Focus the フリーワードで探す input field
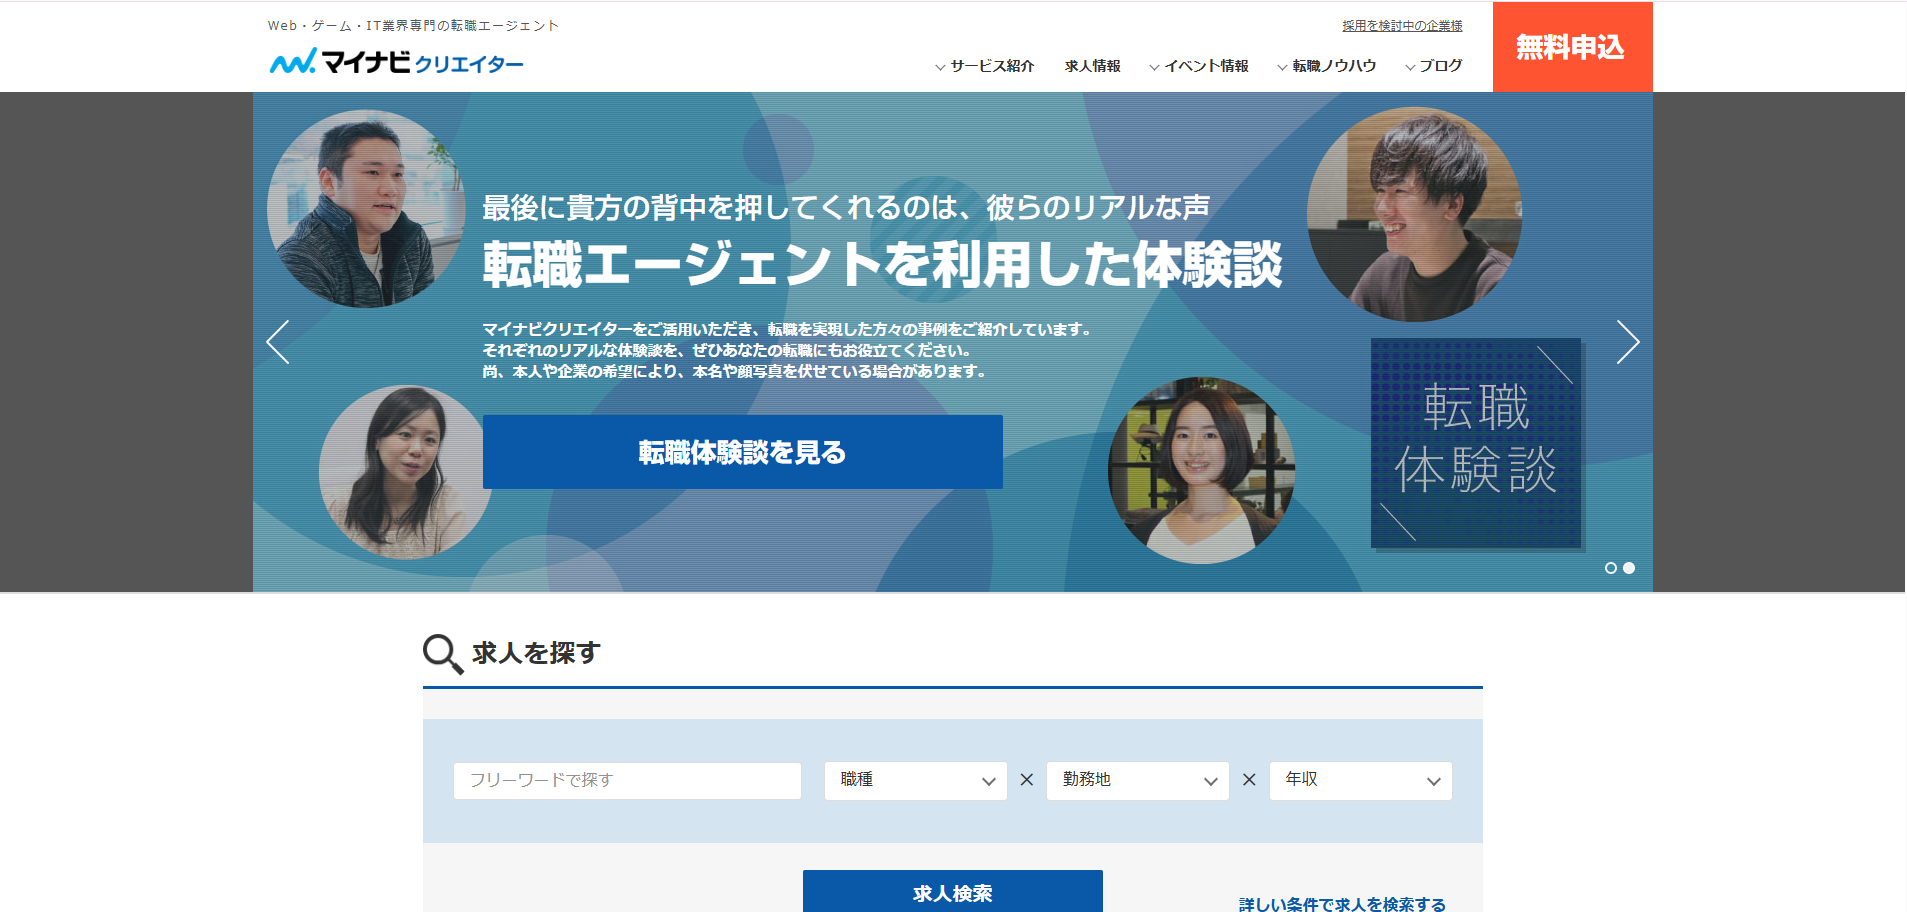The width and height of the screenshot is (1907, 912). (627, 781)
